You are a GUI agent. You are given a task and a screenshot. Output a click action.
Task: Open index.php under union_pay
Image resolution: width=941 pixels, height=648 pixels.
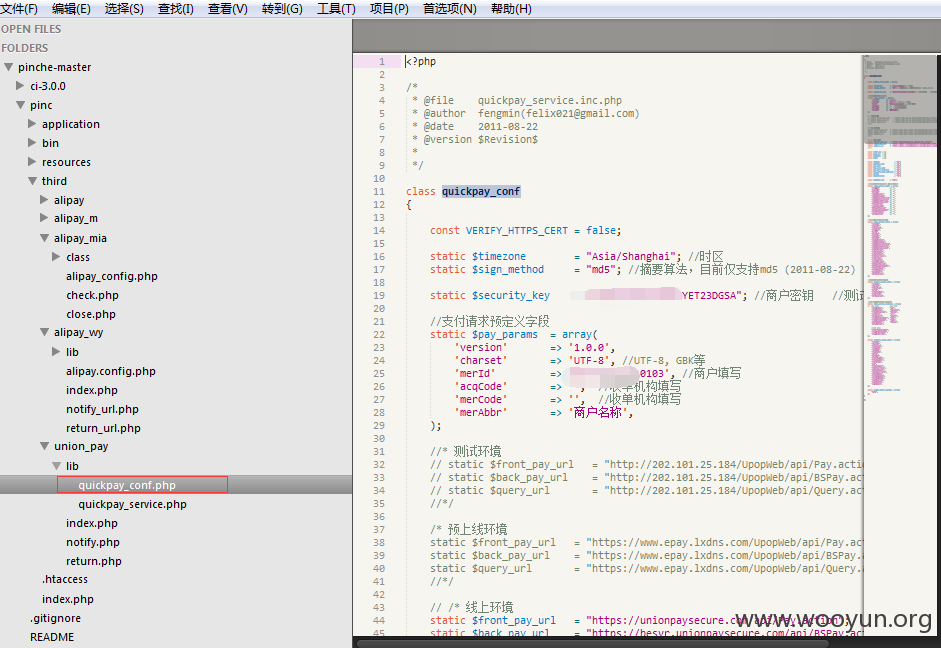(x=92, y=523)
